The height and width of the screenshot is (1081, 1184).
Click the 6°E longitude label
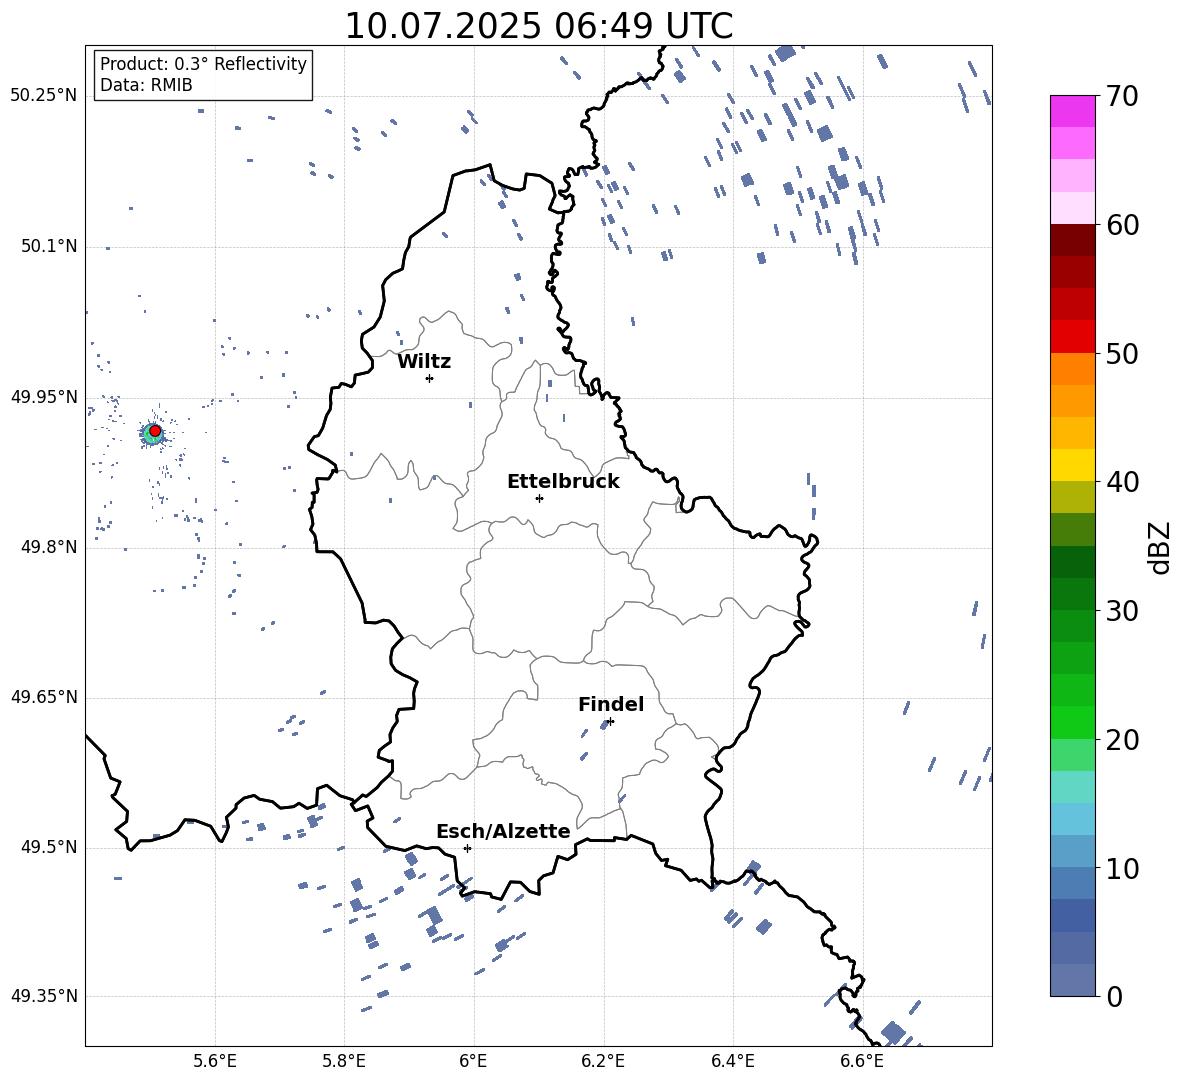[x=473, y=1061]
